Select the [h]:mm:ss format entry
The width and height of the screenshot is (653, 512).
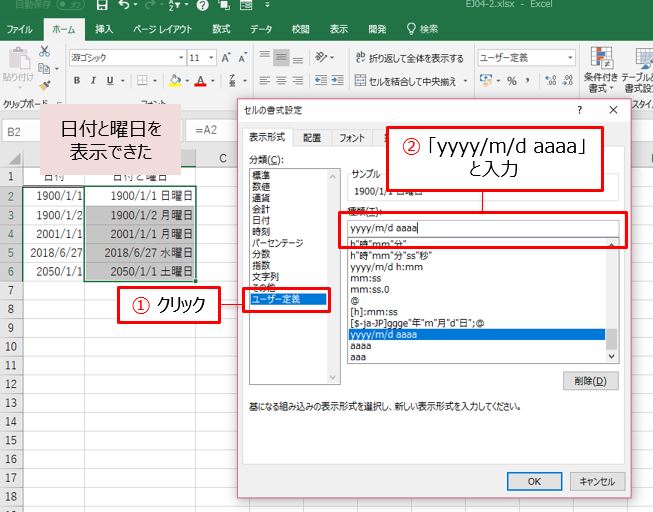pyautogui.click(x=374, y=312)
